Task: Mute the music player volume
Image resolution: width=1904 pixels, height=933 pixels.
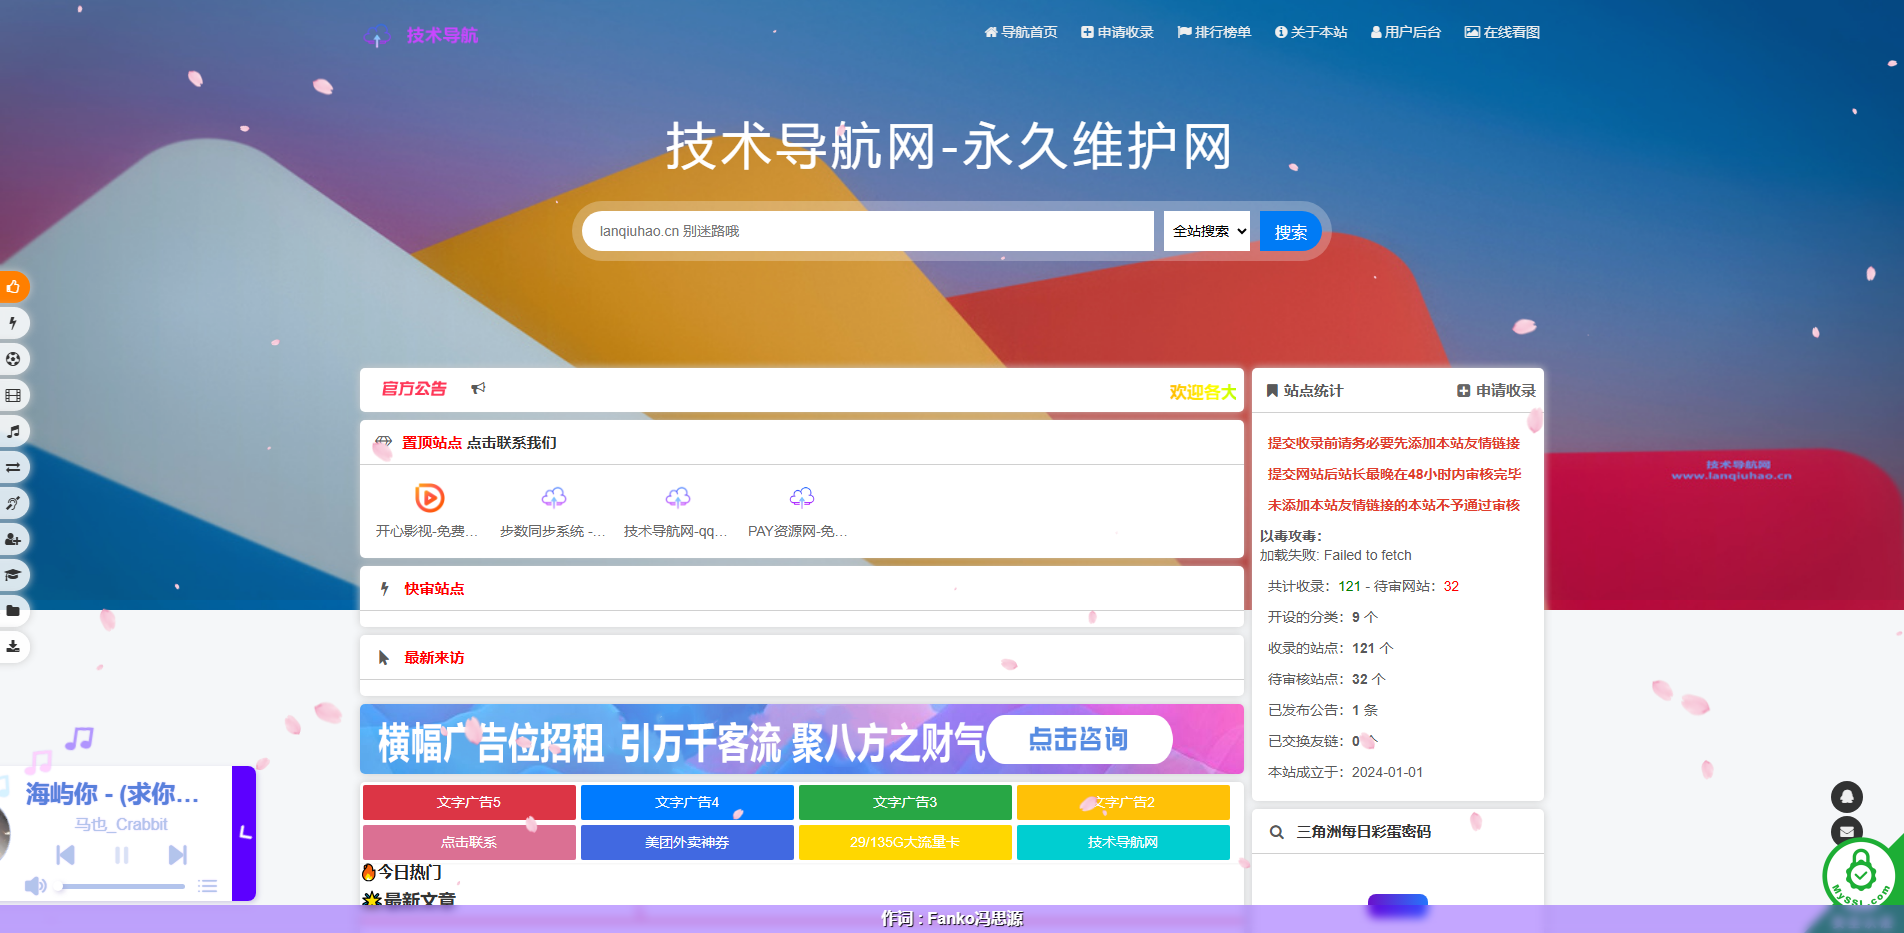Action: click(37, 886)
